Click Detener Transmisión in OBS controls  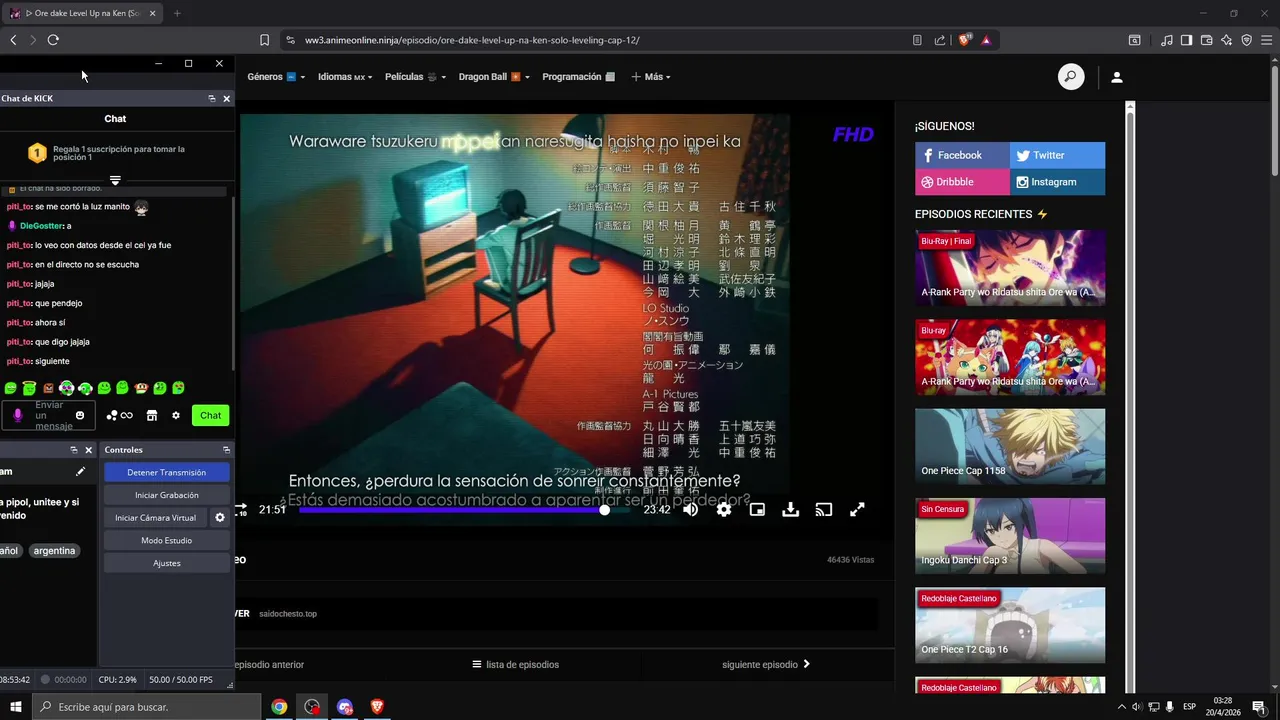[x=167, y=472]
